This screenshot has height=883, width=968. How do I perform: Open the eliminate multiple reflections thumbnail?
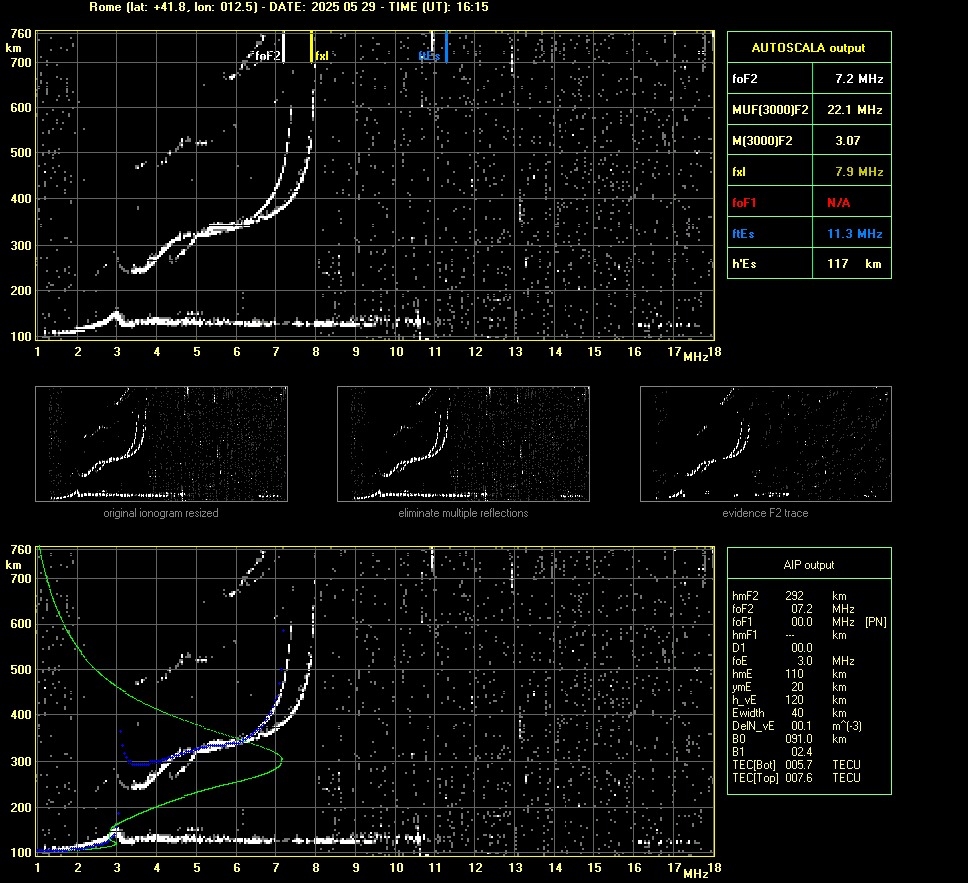click(x=463, y=443)
